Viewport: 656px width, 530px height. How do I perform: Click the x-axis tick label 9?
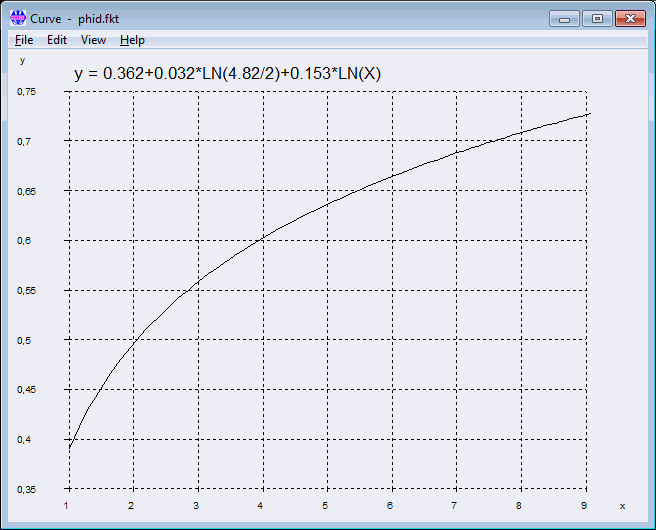click(x=585, y=506)
